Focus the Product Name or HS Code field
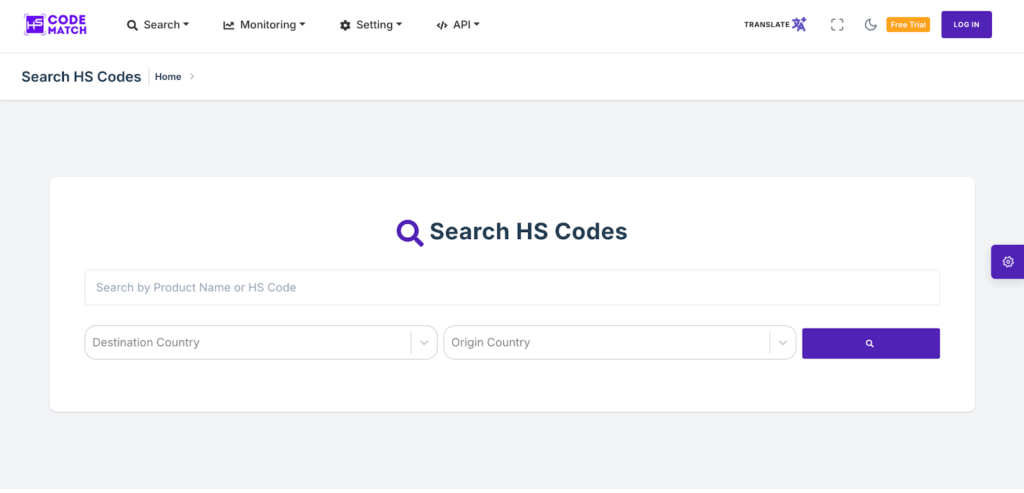This screenshot has height=493, width=1024. (511, 288)
